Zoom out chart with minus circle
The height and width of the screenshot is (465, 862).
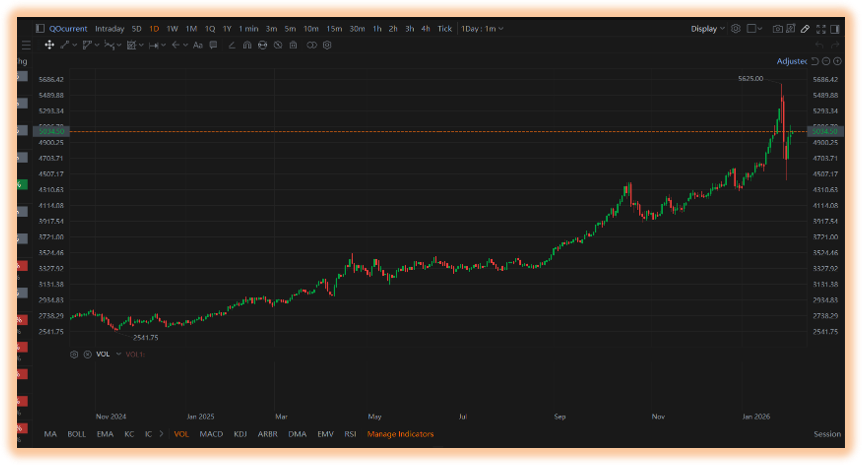826,61
